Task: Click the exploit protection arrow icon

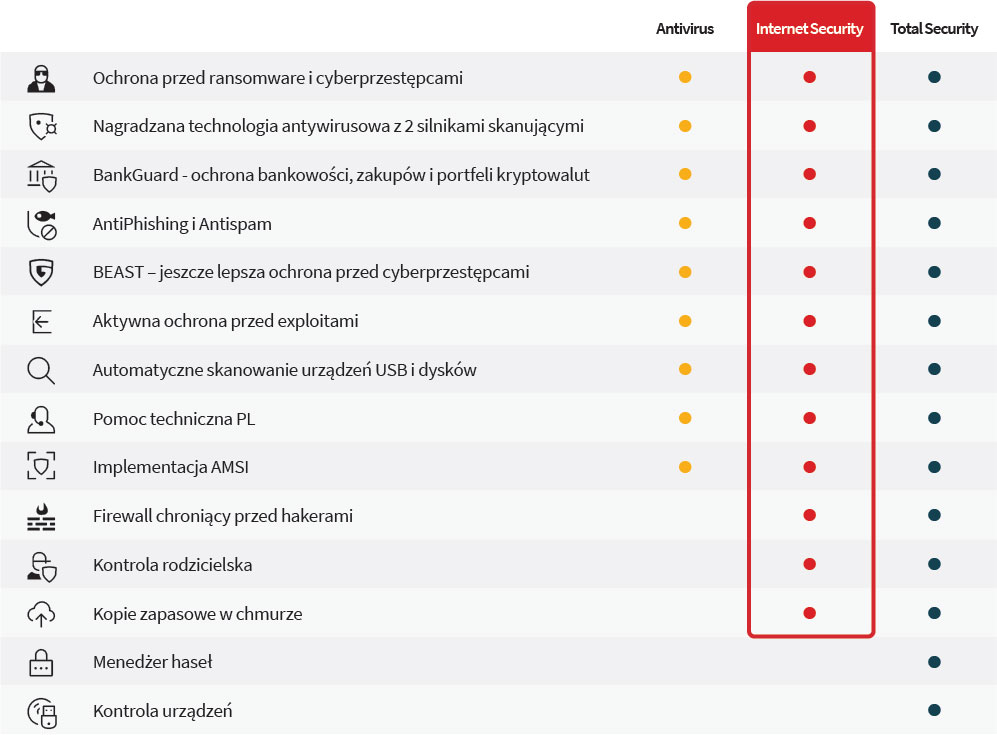Action: point(41,321)
